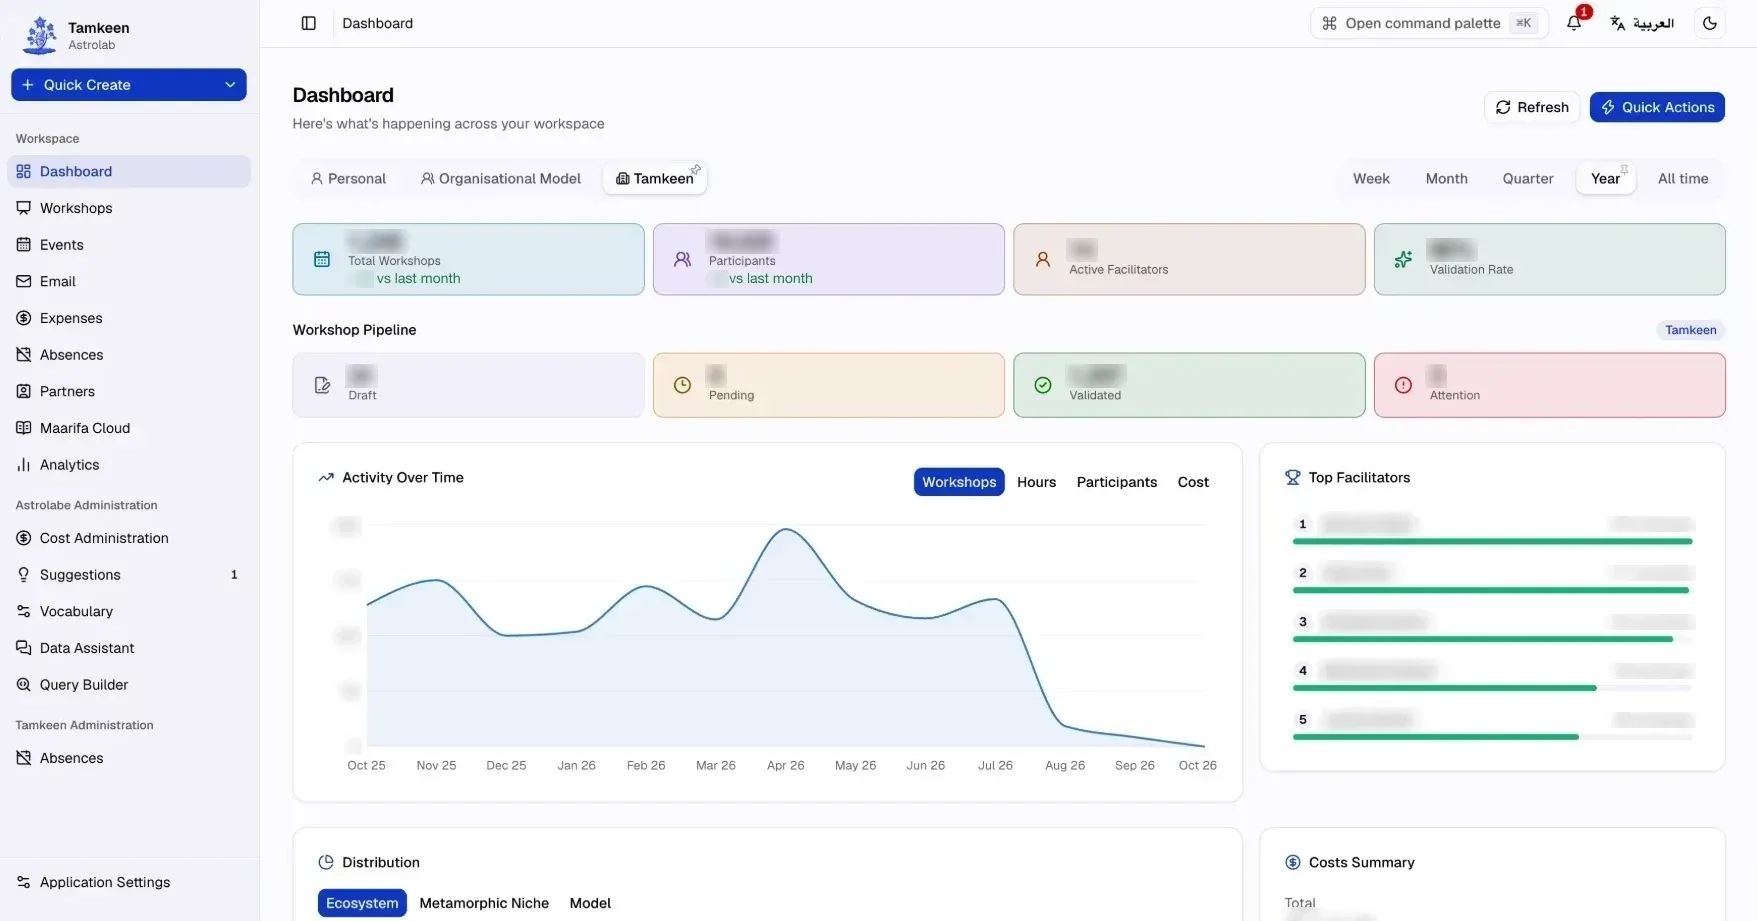Viewport: 1757px width, 921px height.
Task: Select the Tamkeen dashboard tab
Action: point(655,178)
